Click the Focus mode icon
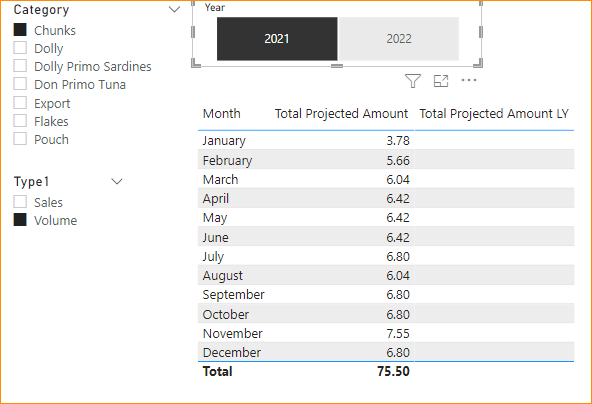592x404 pixels. (441, 81)
